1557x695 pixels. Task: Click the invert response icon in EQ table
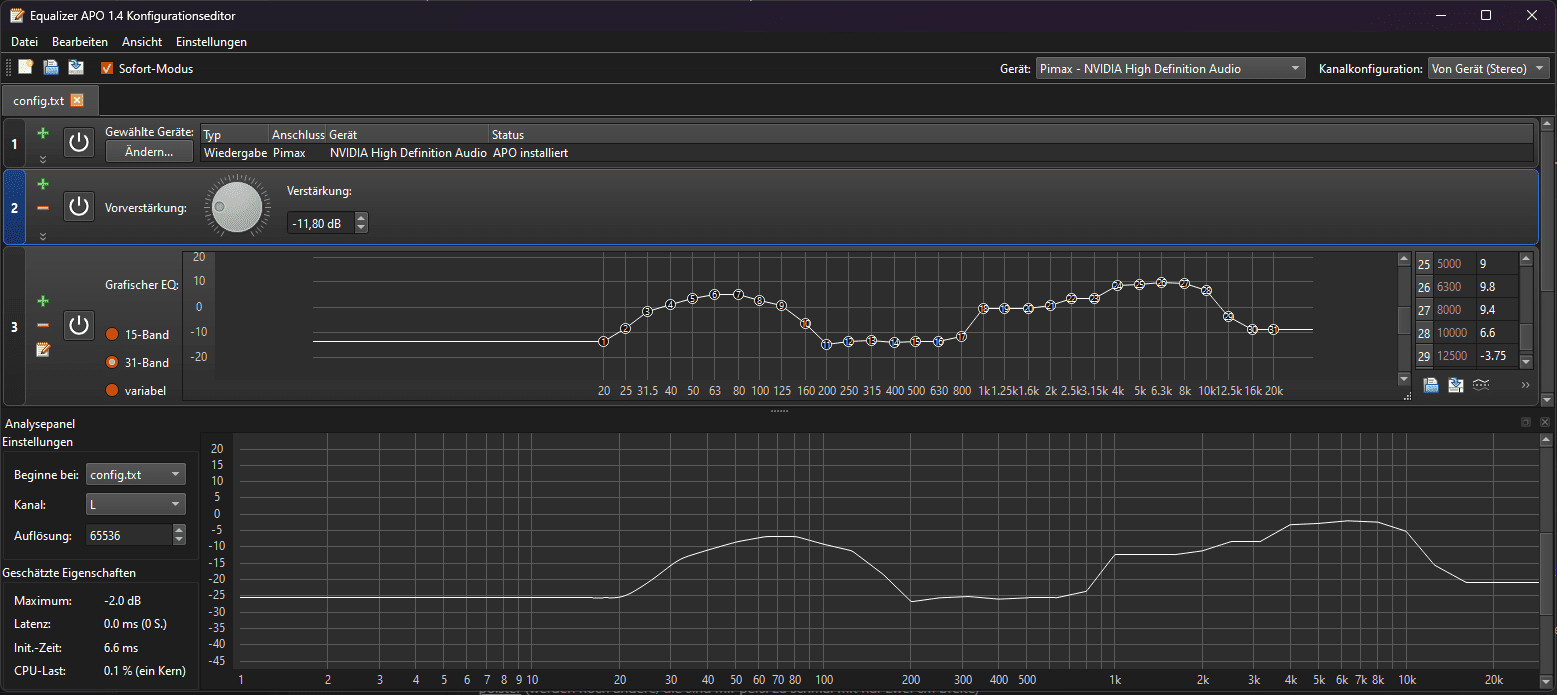[x=1481, y=385]
